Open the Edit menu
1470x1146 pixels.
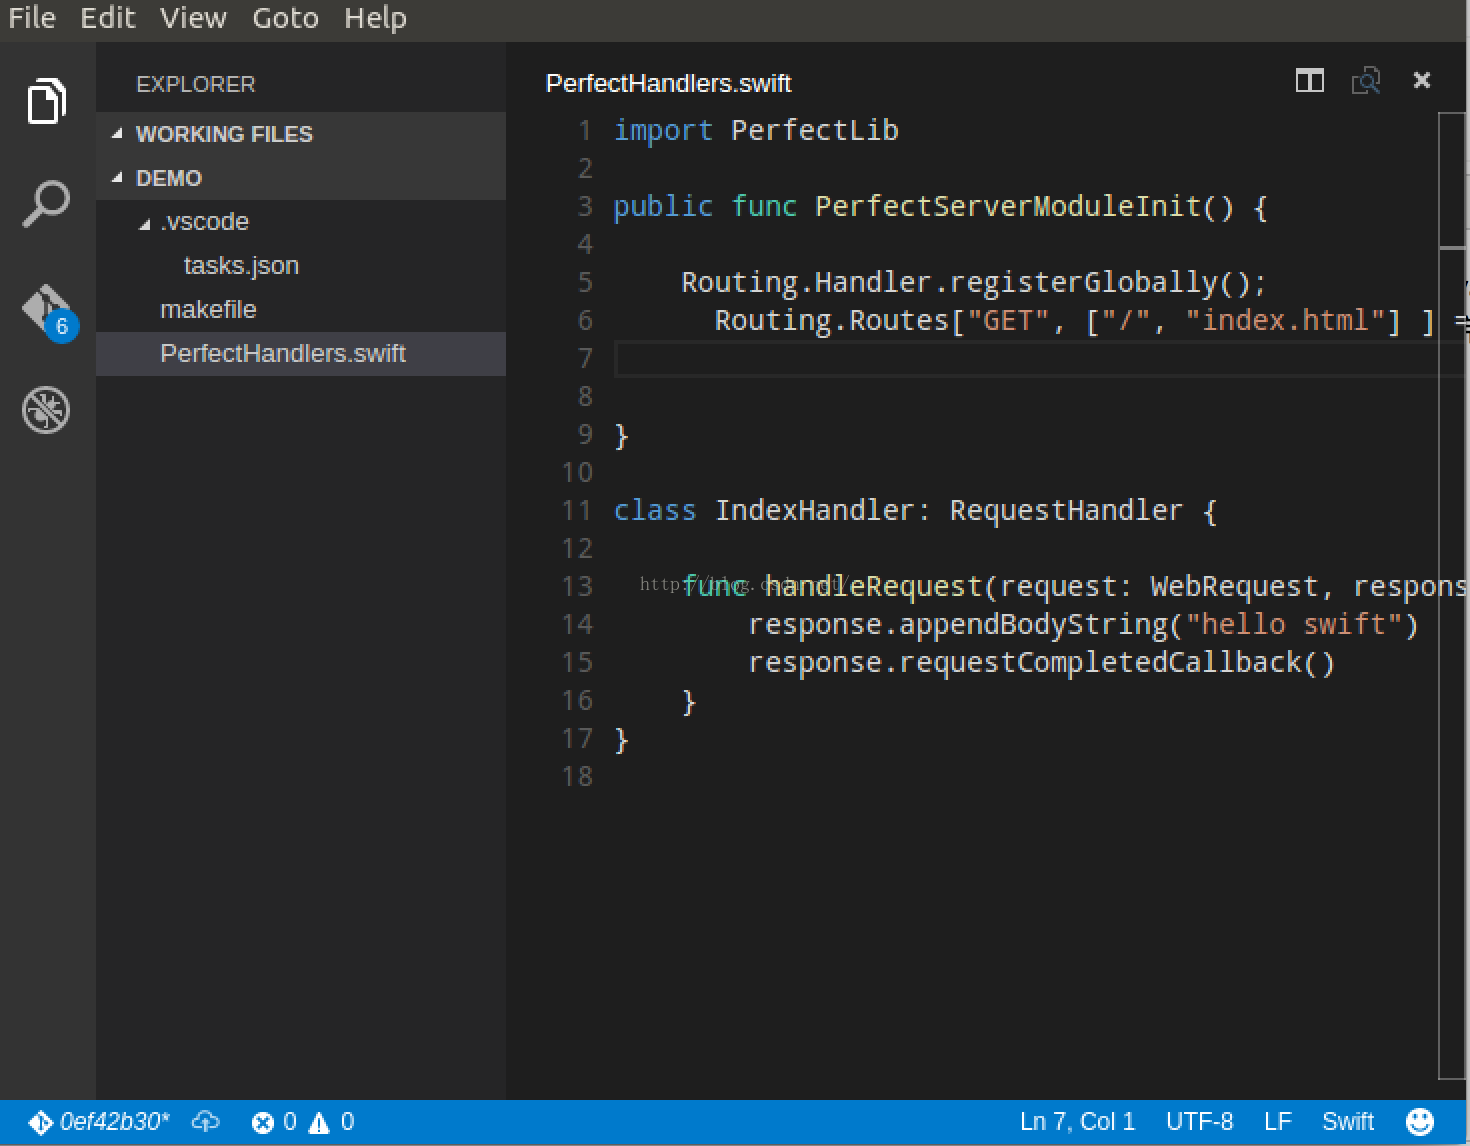pyautogui.click(x=108, y=18)
